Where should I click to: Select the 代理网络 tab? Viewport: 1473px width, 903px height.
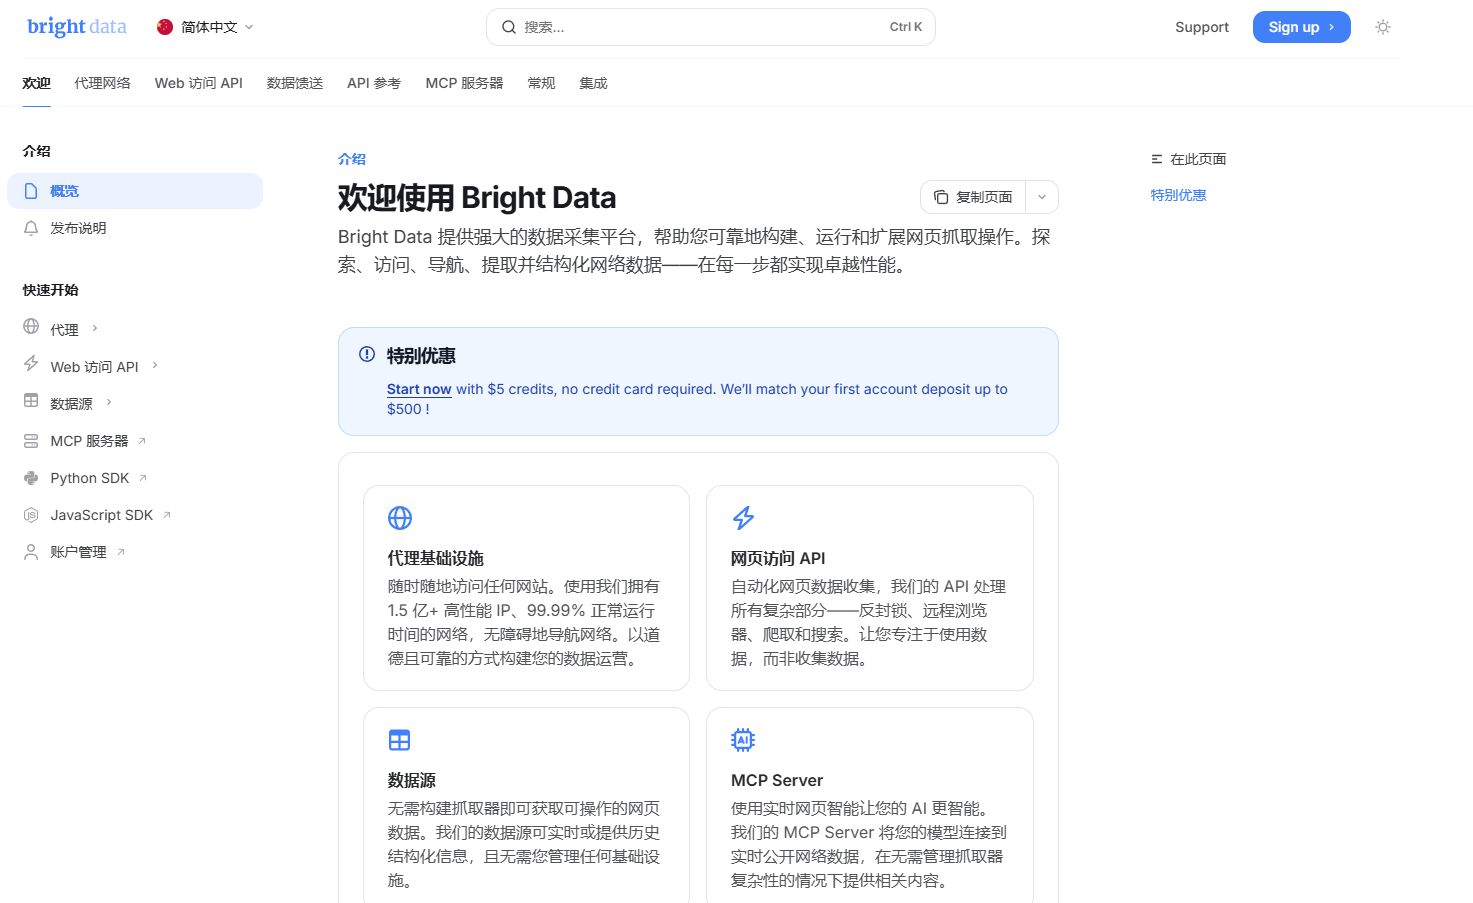(x=102, y=83)
